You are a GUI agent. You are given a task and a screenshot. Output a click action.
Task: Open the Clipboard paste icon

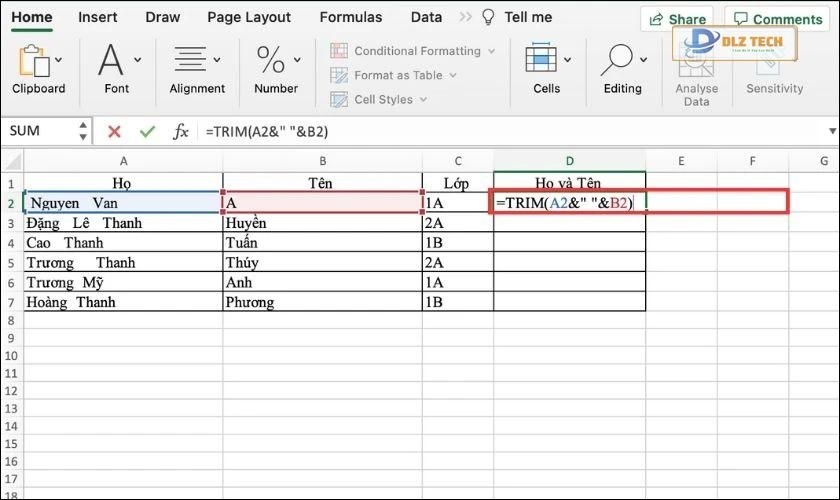coord(34,61)
